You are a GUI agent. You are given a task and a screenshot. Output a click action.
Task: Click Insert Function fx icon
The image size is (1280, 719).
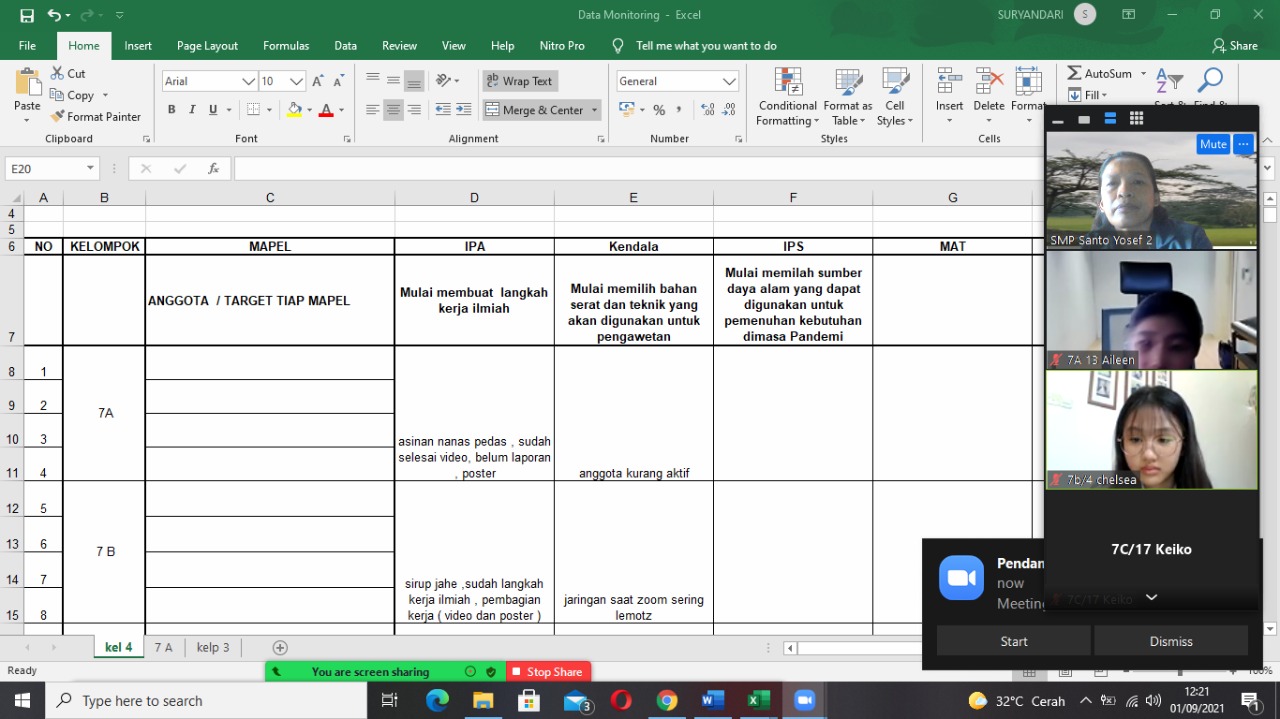pyautogui.click(x=213, y=169)
